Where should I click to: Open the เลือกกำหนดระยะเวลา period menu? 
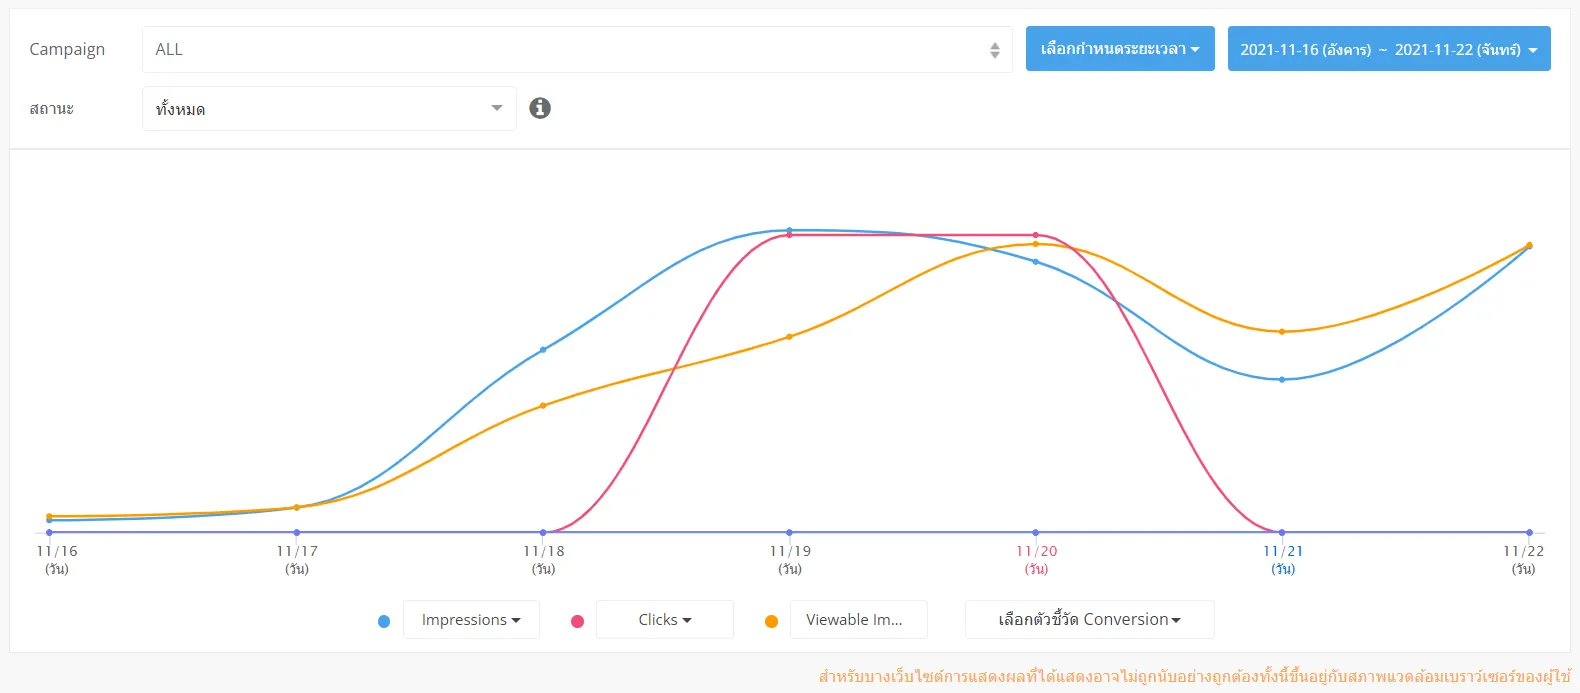coord(1120,49)
